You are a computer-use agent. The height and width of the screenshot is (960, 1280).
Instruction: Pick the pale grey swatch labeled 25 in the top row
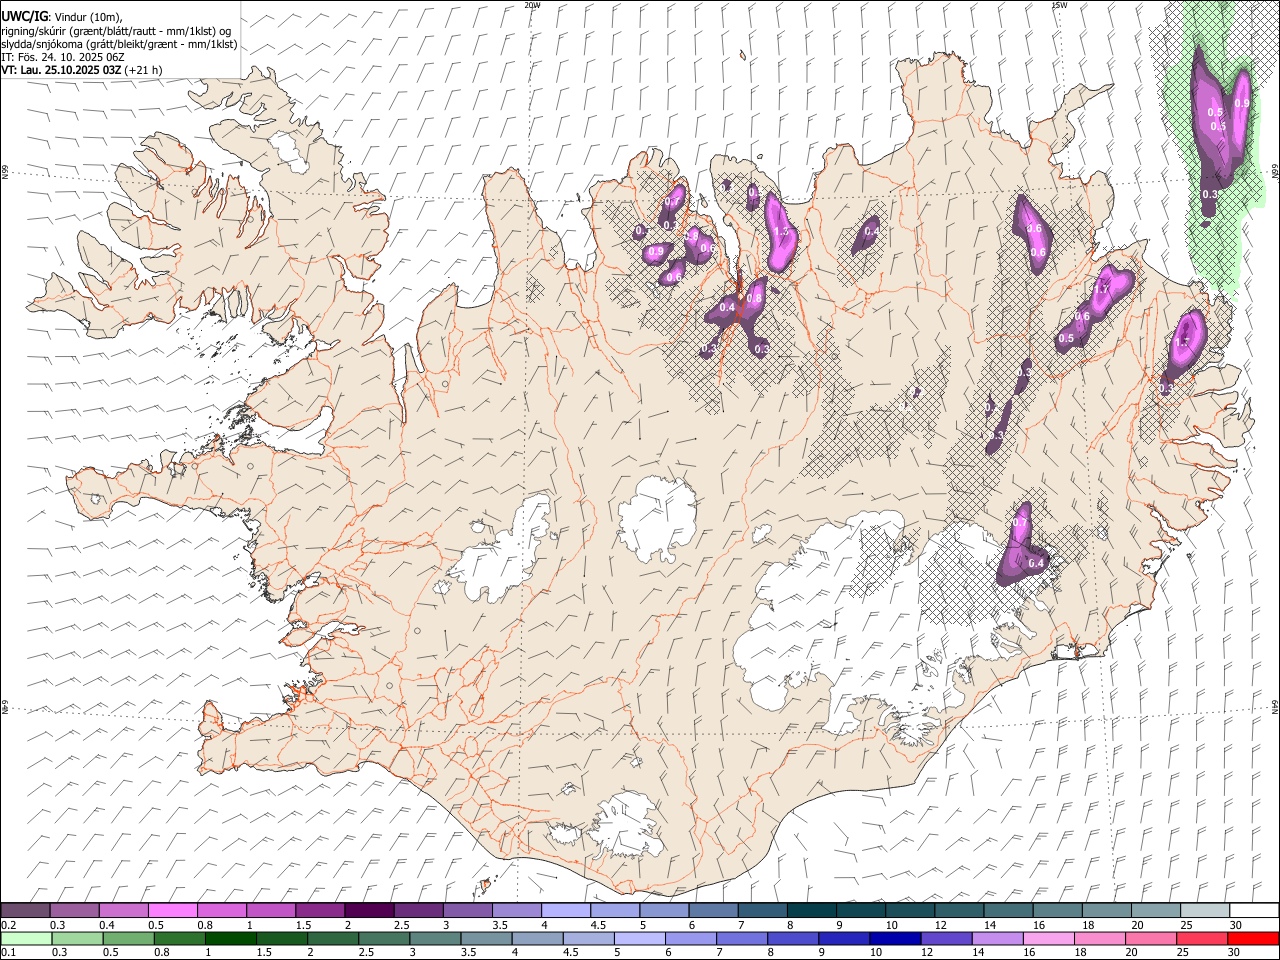coord(1205,910)
